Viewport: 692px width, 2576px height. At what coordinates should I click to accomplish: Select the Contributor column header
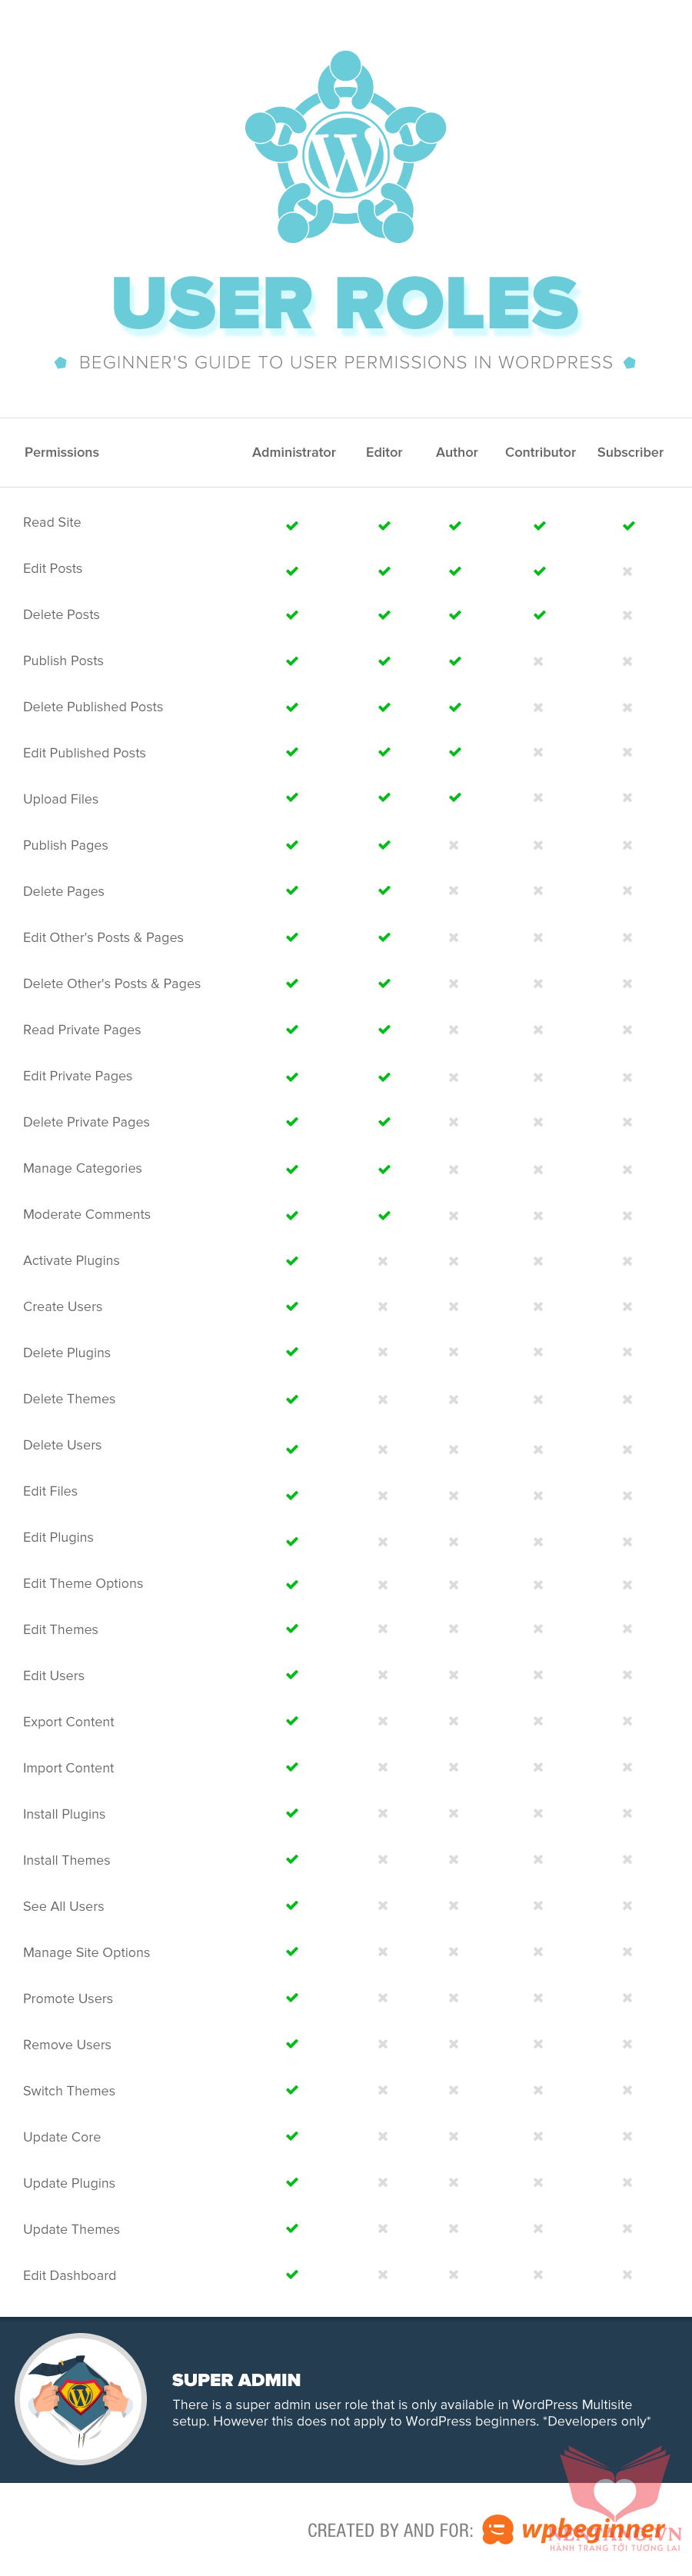coord(540,452)
